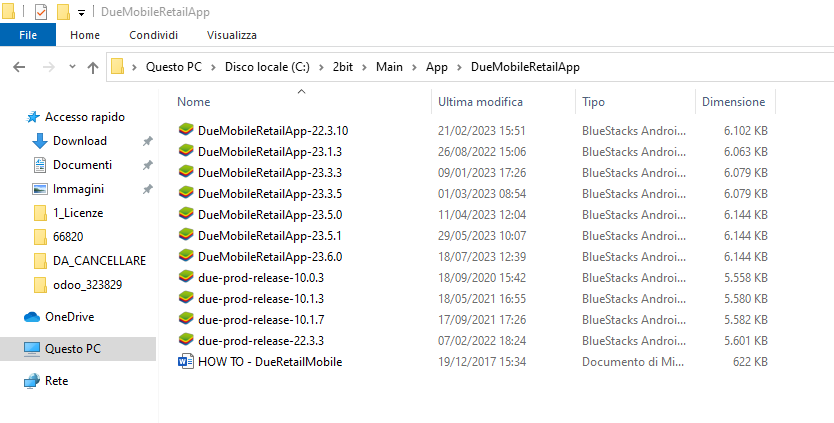Image resolution: width=834 pixels, height=423 pixels.
Task: Open the recent locations dropdown arrow
Action: click(73, 67)
